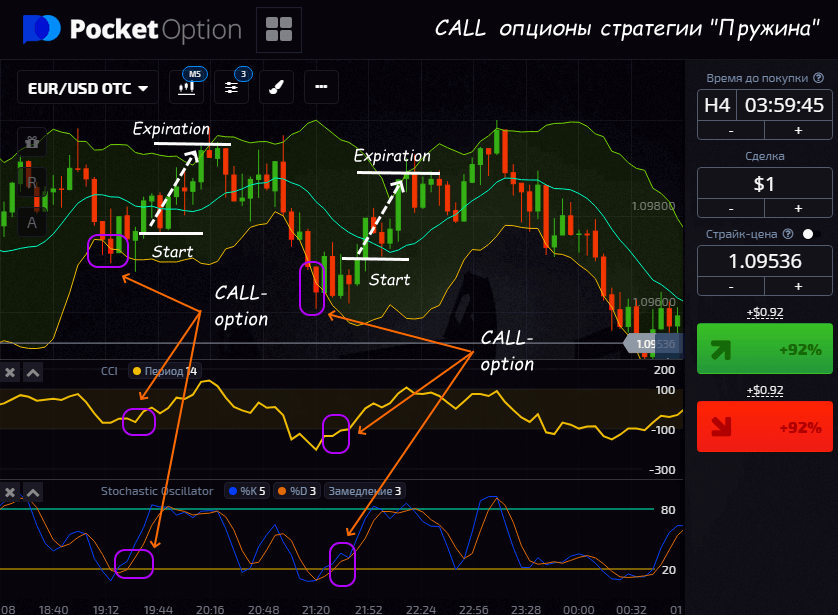The width and height of the screenshot is (838, 615).
Task: Increase the $1 trade amount with plus
Action: pyautogui.click(x=798, y=208)
